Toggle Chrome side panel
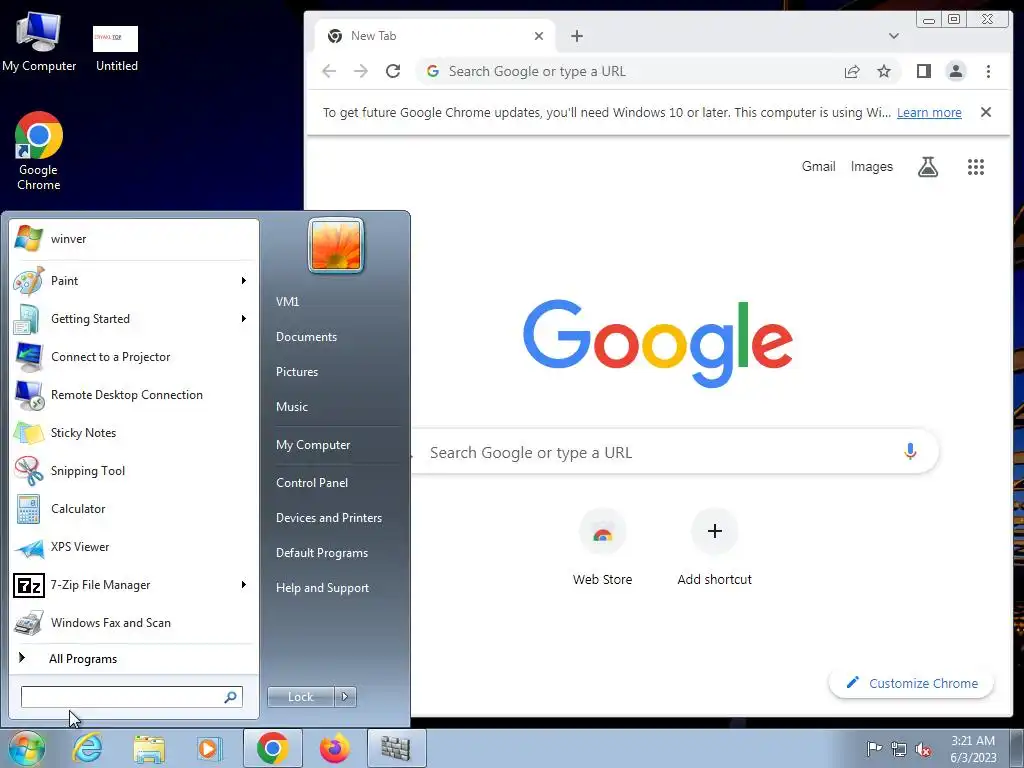Viewport: 1024px width, 768px height. click(x=923, y=71)
